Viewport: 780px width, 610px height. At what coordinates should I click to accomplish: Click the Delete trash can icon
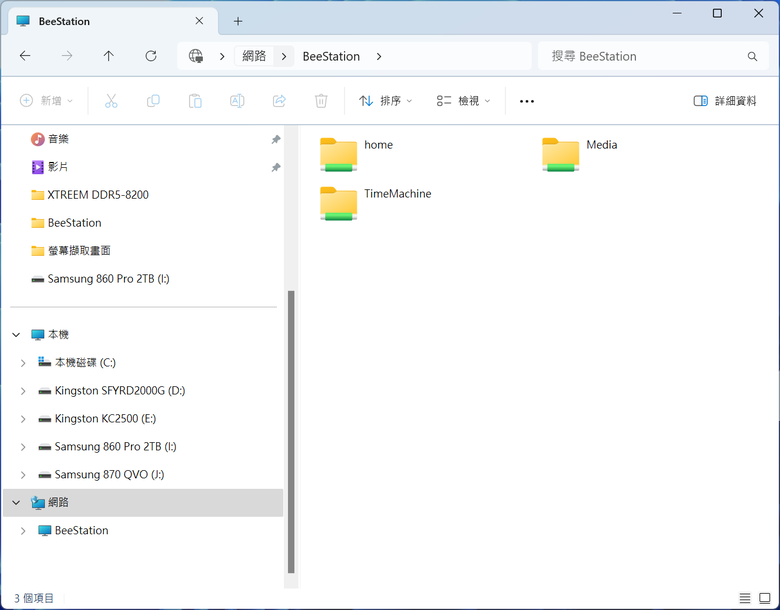click(x=321, y=101)
